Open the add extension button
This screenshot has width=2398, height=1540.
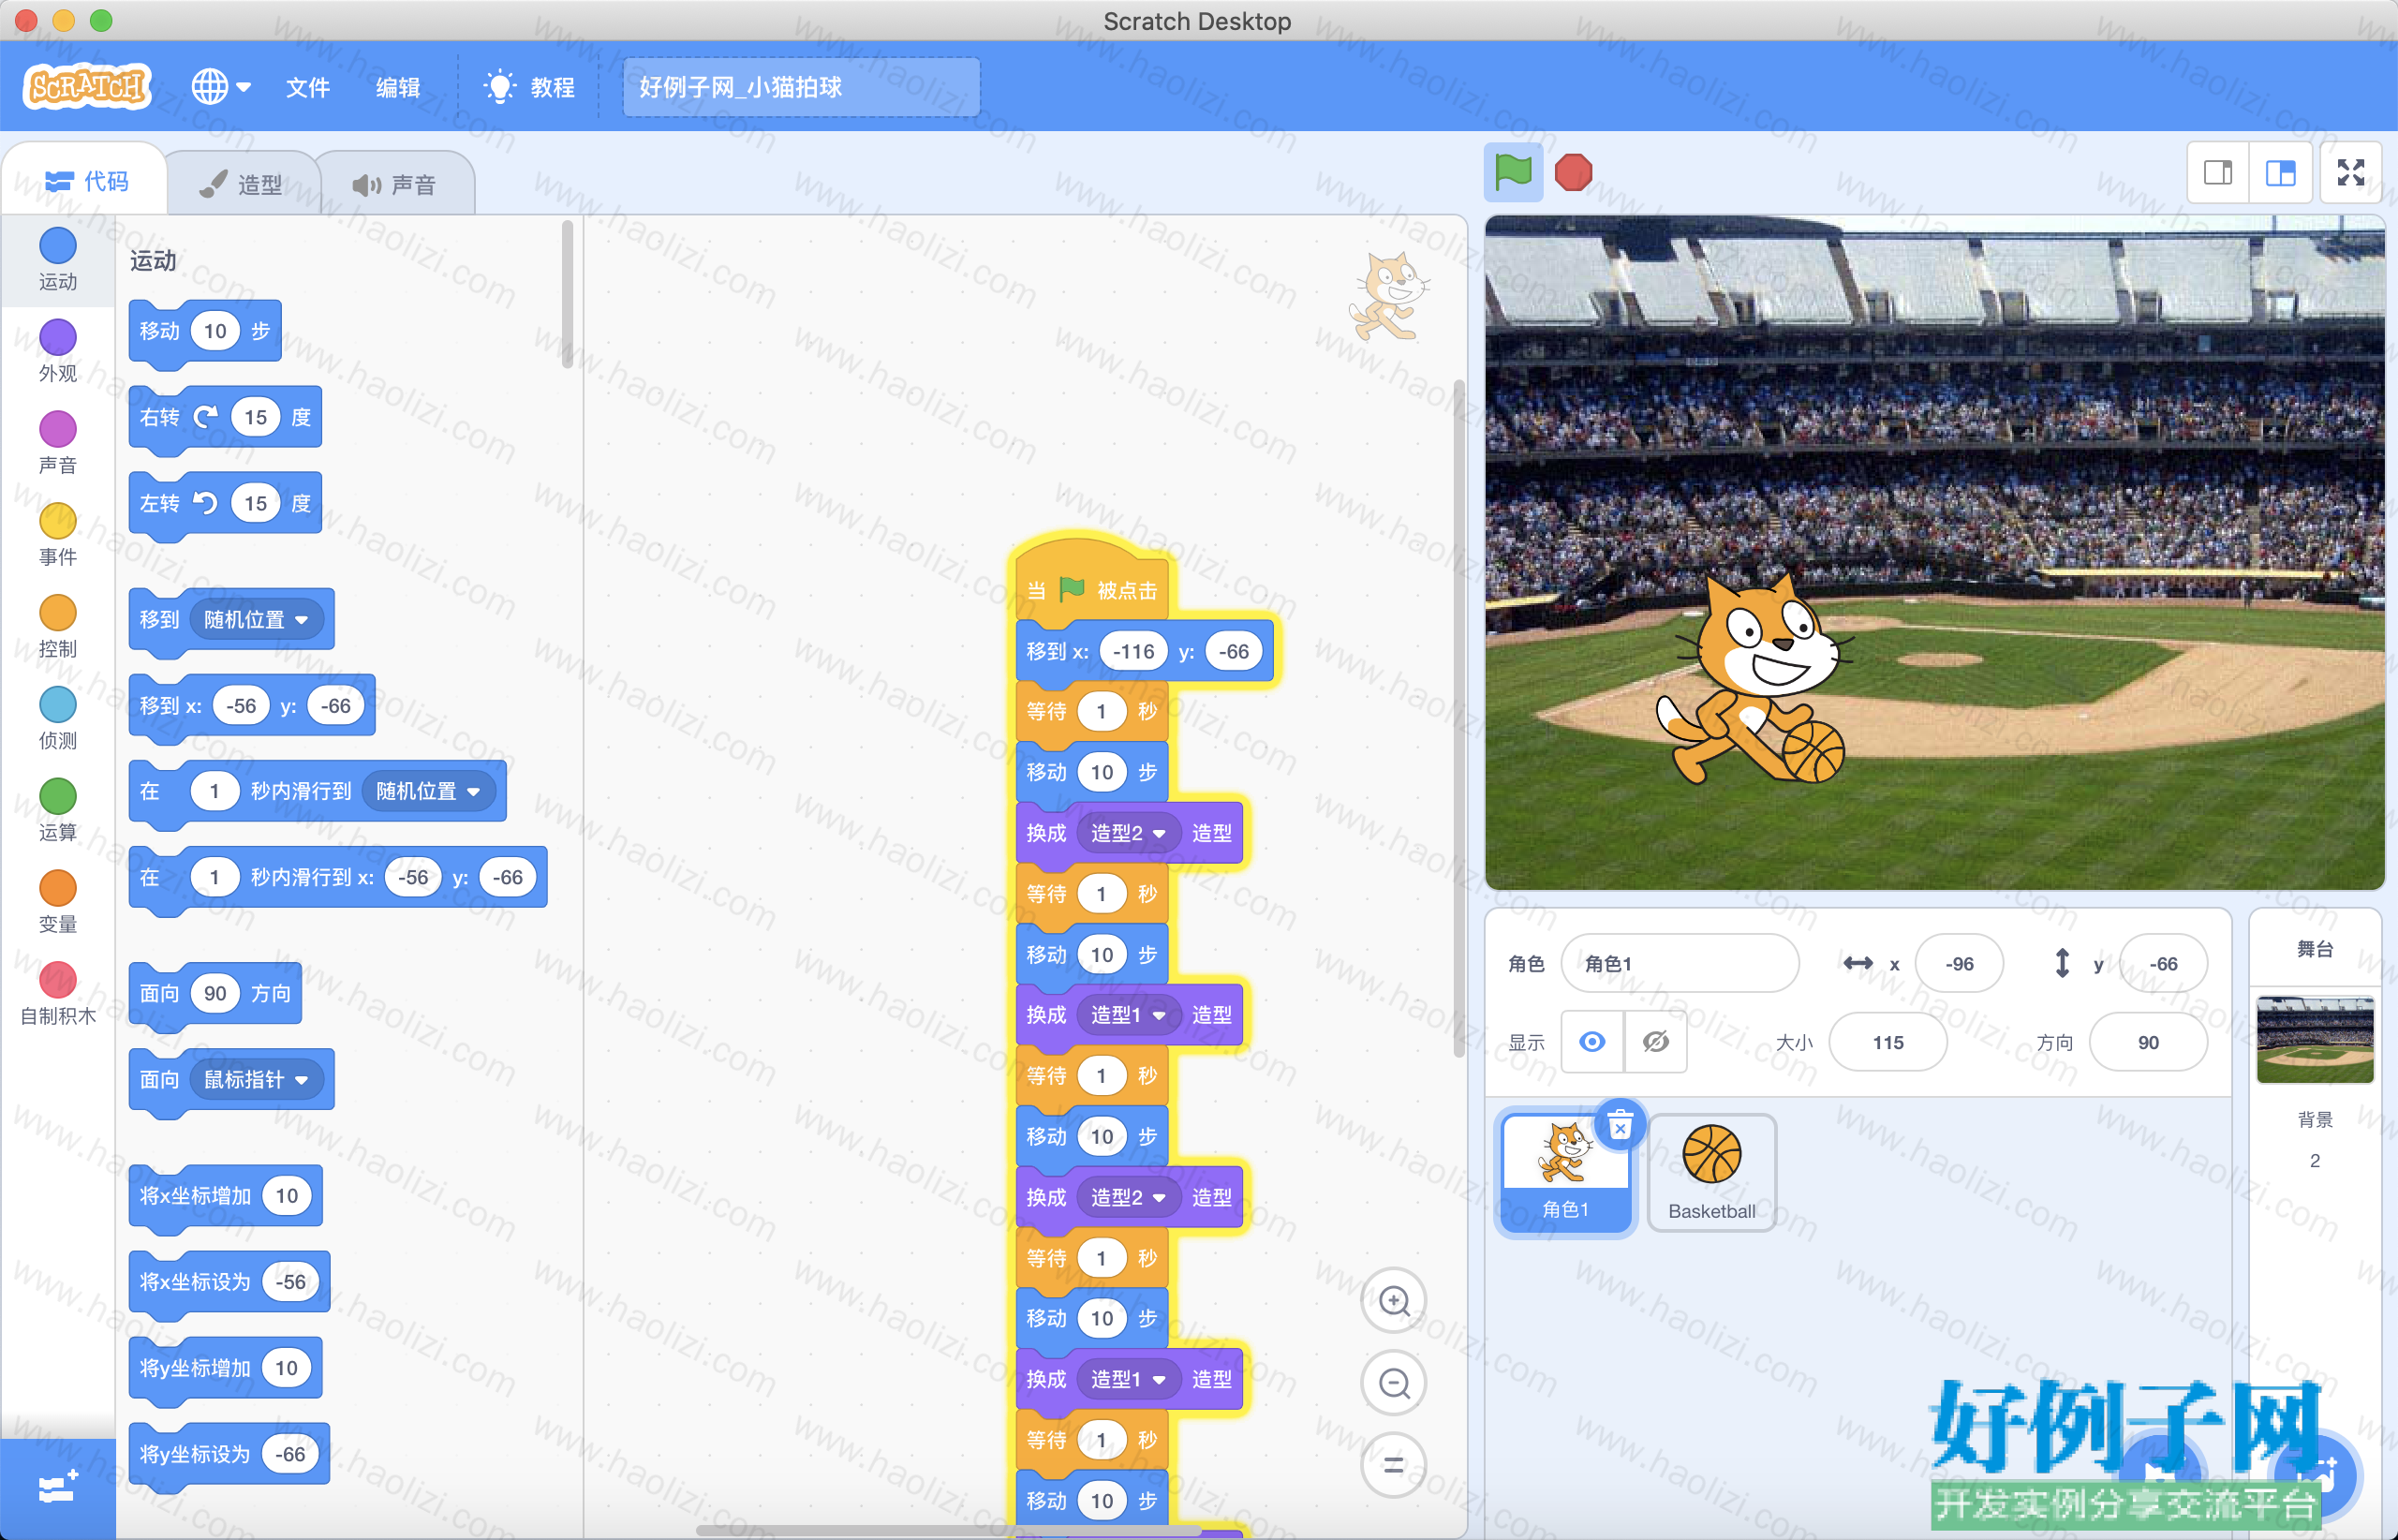tap(58, 1488)
